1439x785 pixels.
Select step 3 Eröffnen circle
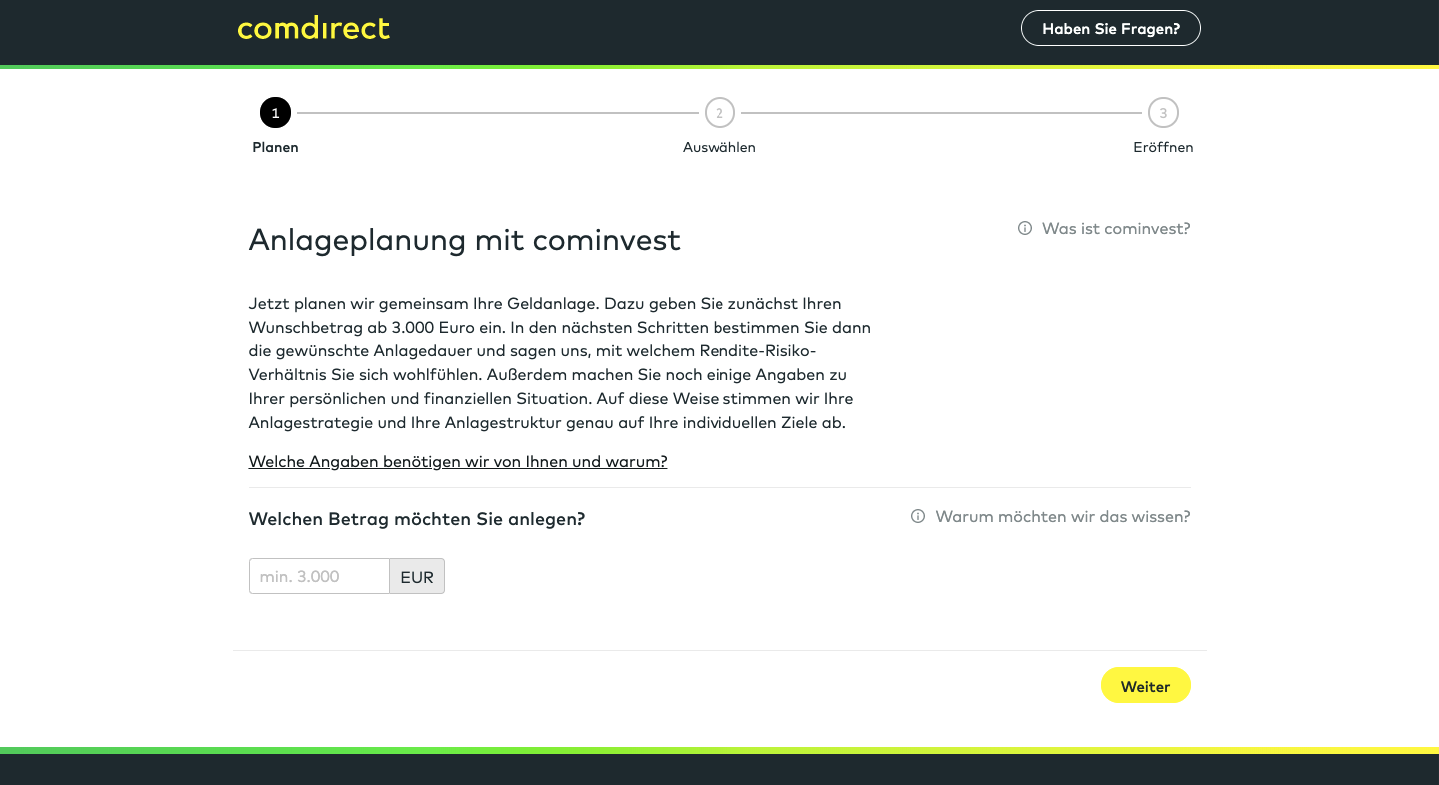[x=1163, y=113]
